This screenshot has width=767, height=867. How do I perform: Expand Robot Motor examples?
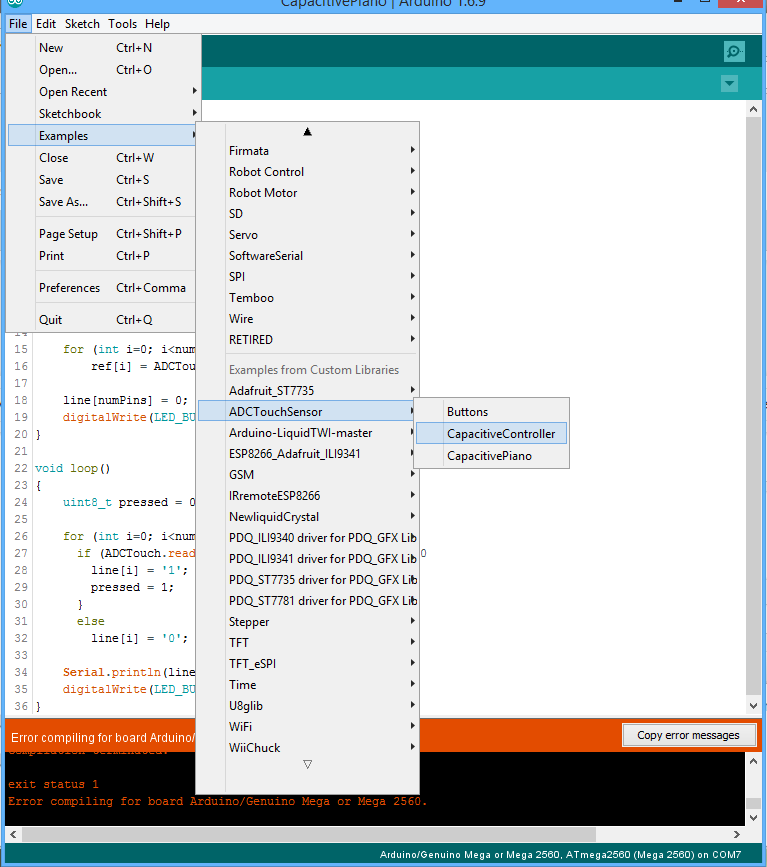click(308, 192)
